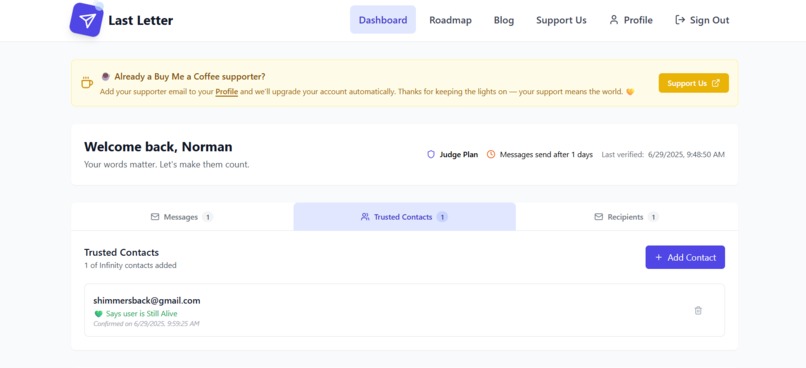The image size is (806, 368).
Task: Click the Sign Out arrow icon
Action: point(680,20)
